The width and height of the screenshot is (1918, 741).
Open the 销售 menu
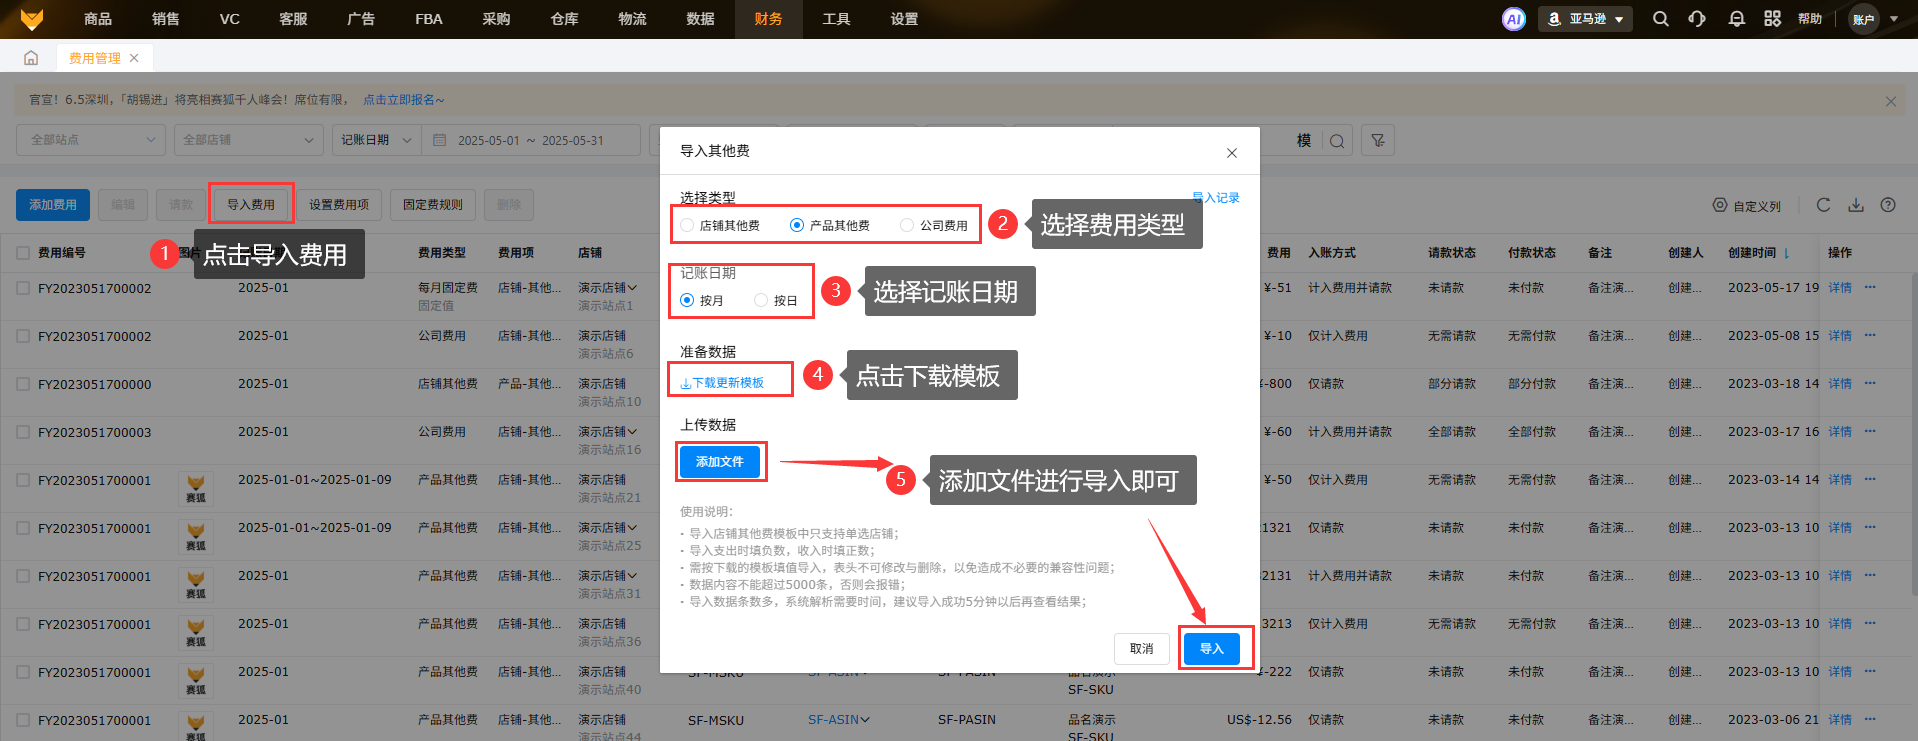(166, 19)
